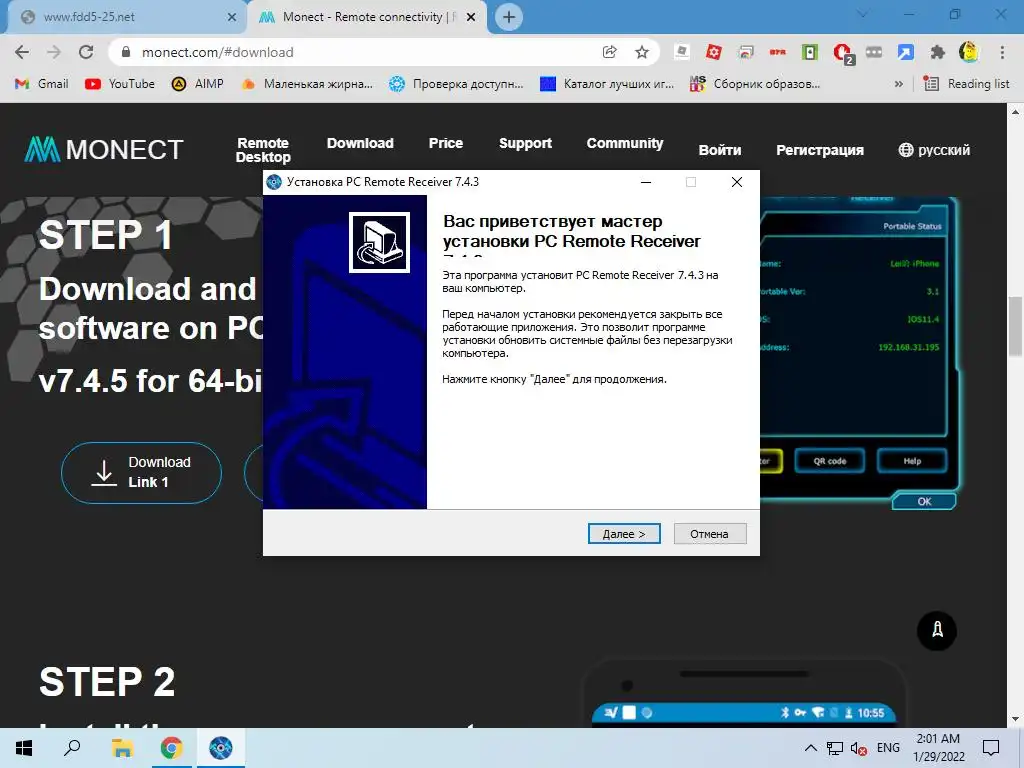Open the Сборник образов... bookmark
Viewport: 1024px width, 768px height.
click(755, 84)
